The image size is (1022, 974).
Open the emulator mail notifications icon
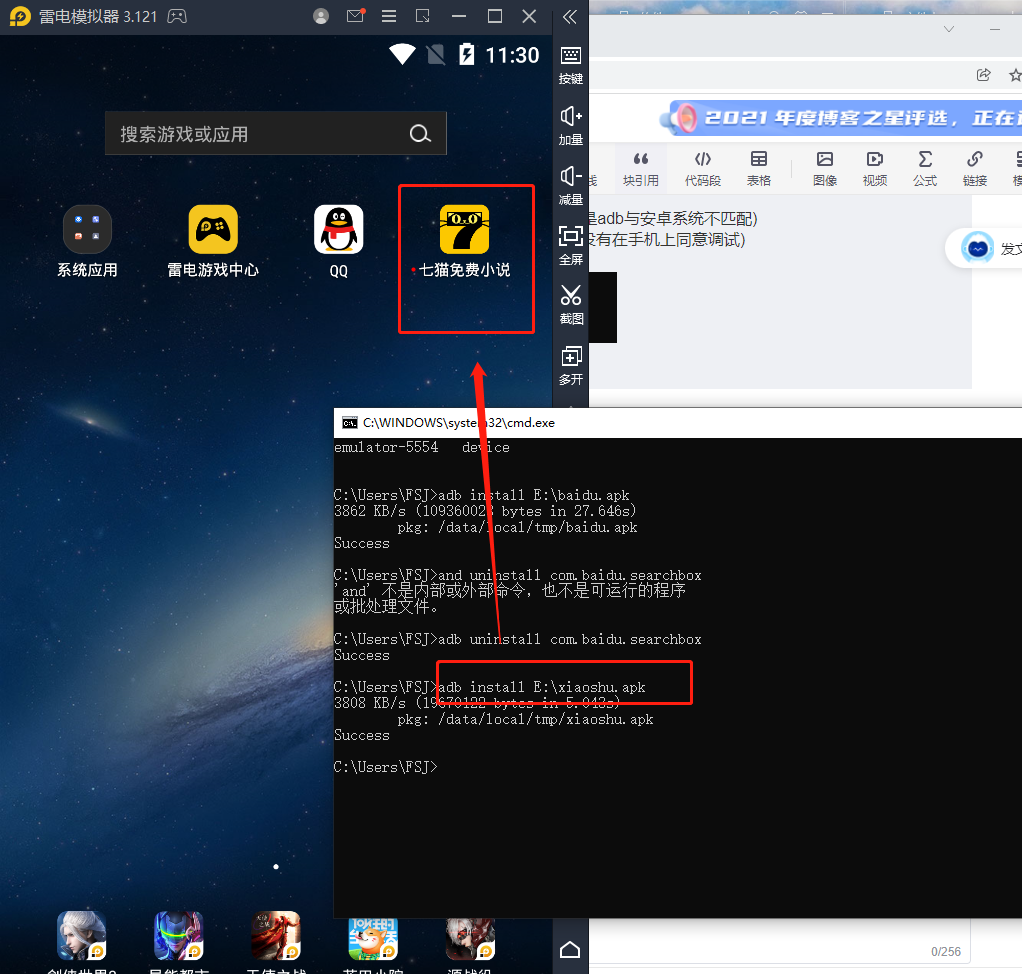pos(356,16)
